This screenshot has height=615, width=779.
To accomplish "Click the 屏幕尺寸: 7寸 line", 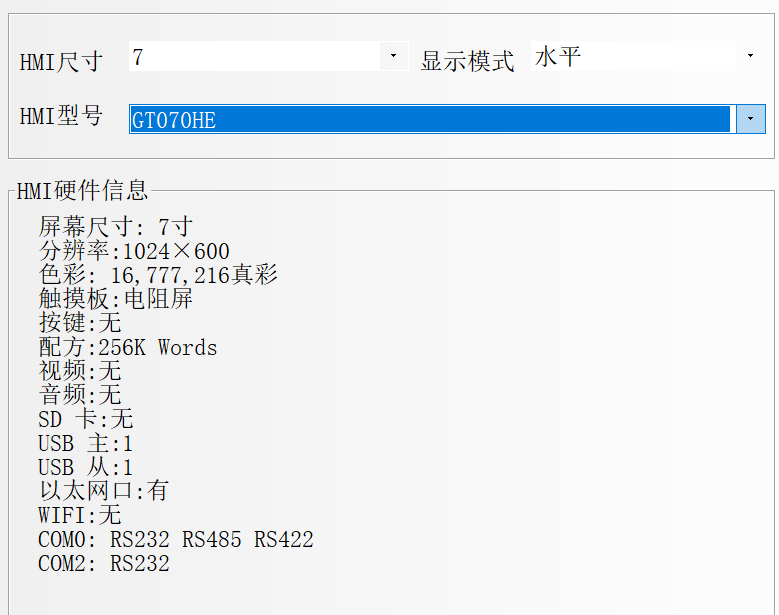I will click(116, 227).
